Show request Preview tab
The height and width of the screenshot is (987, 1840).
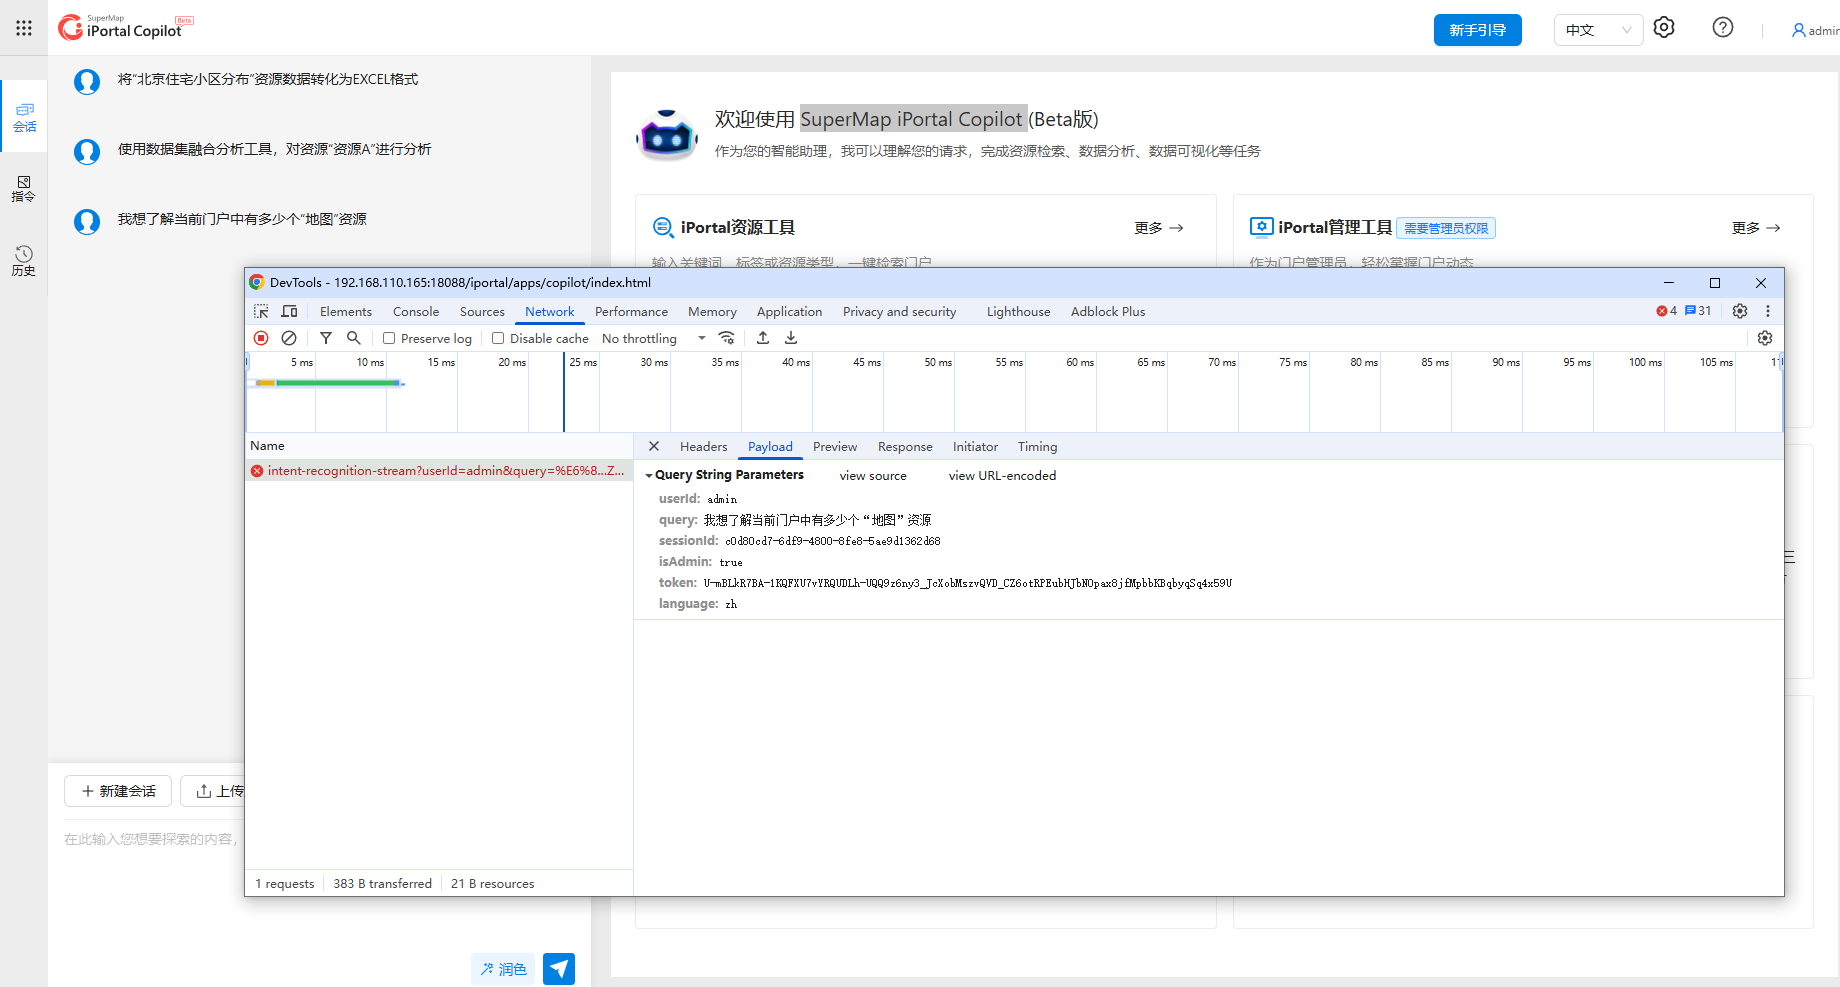(835, 446)
